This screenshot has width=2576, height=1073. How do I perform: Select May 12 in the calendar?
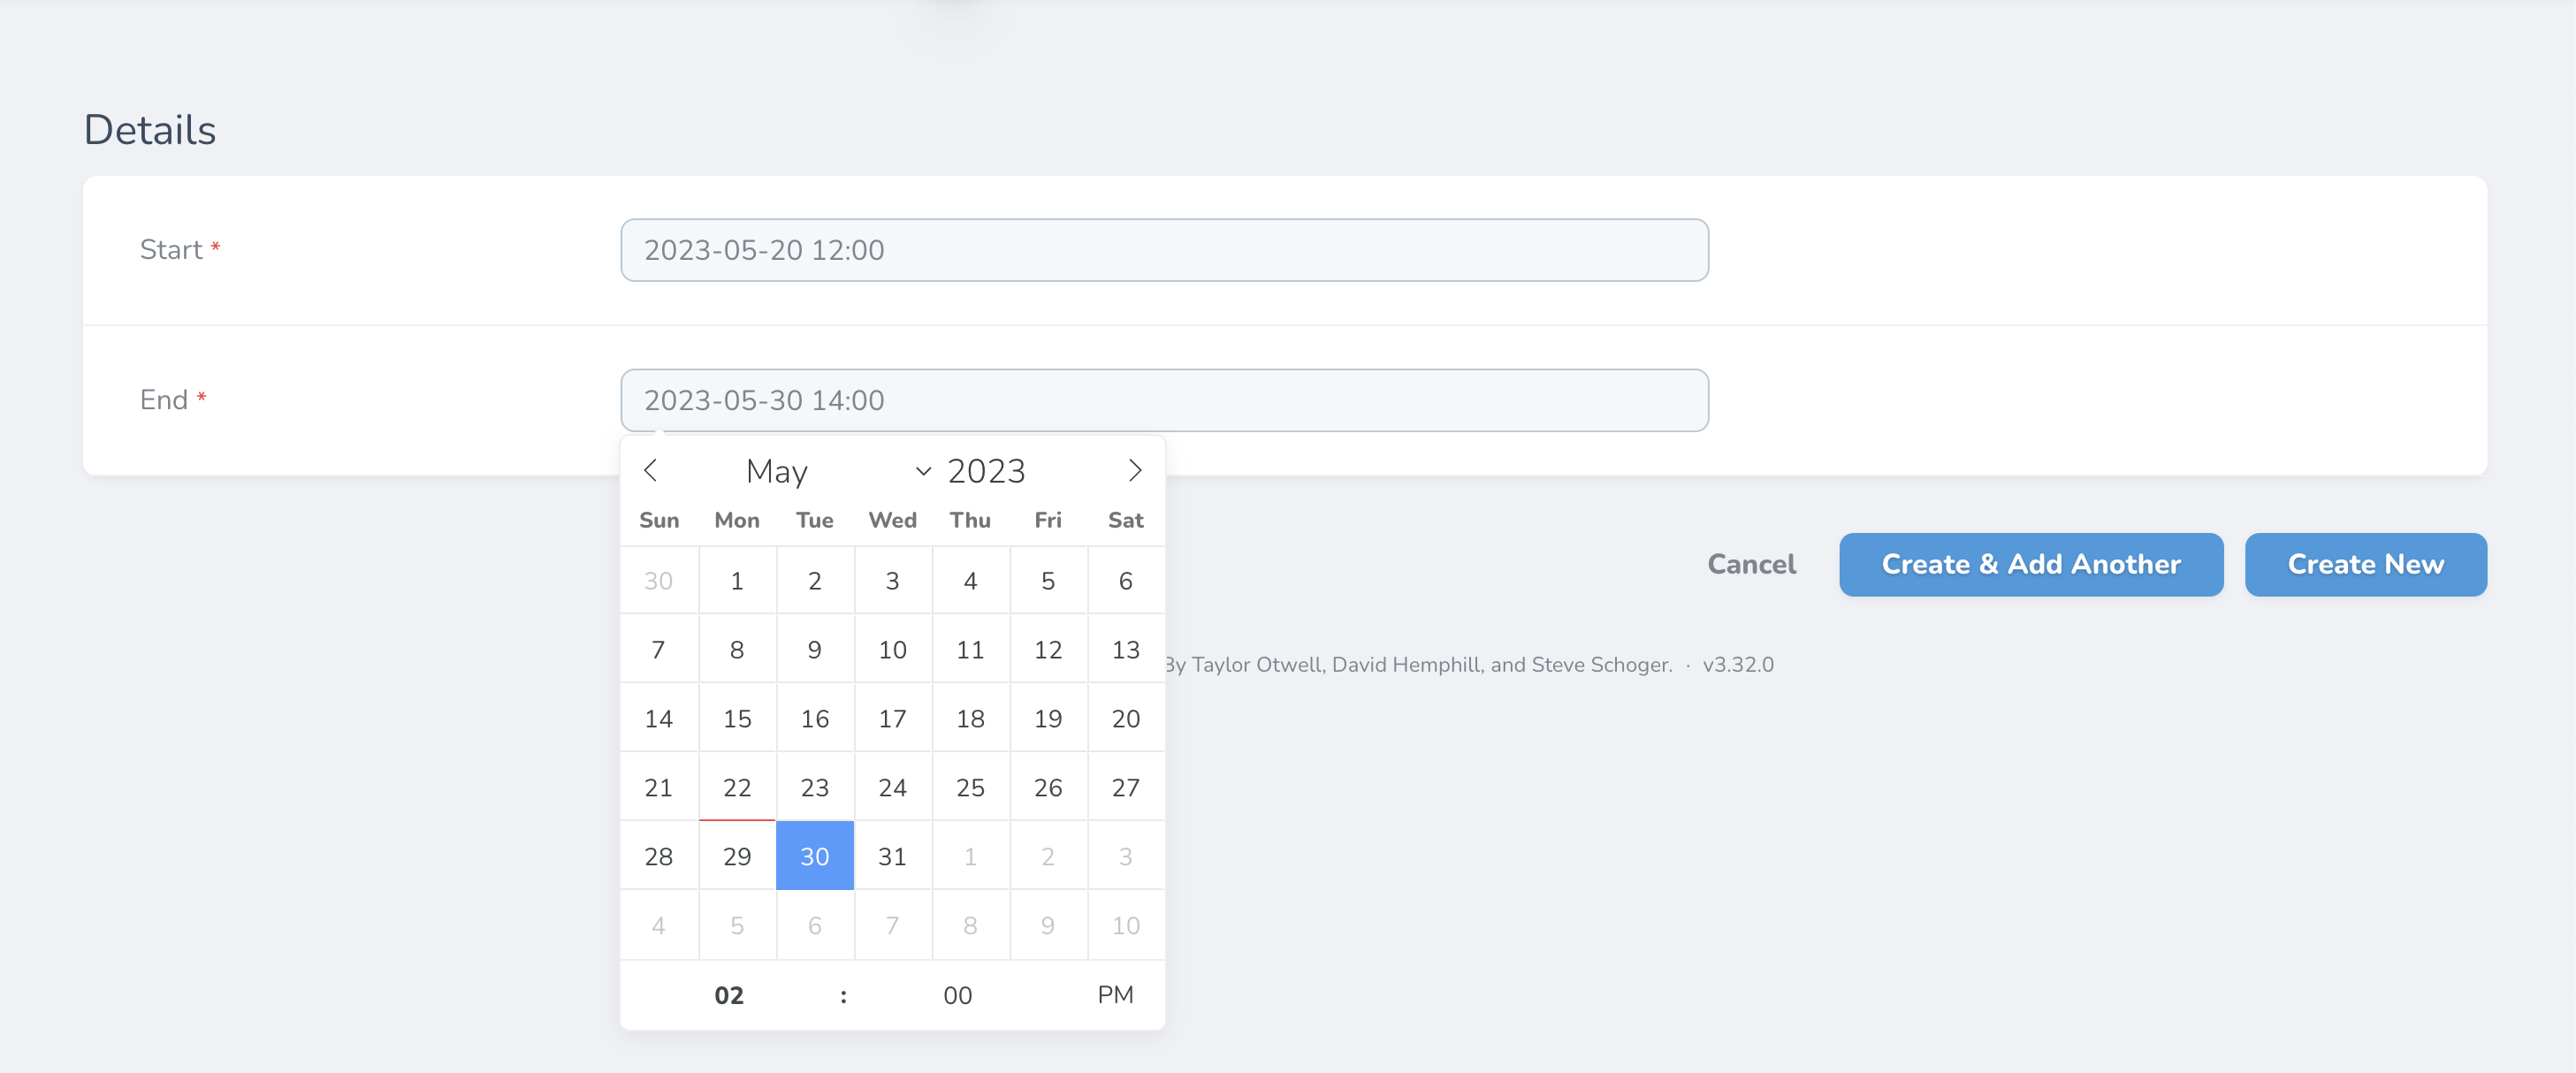pos(1048,650)
